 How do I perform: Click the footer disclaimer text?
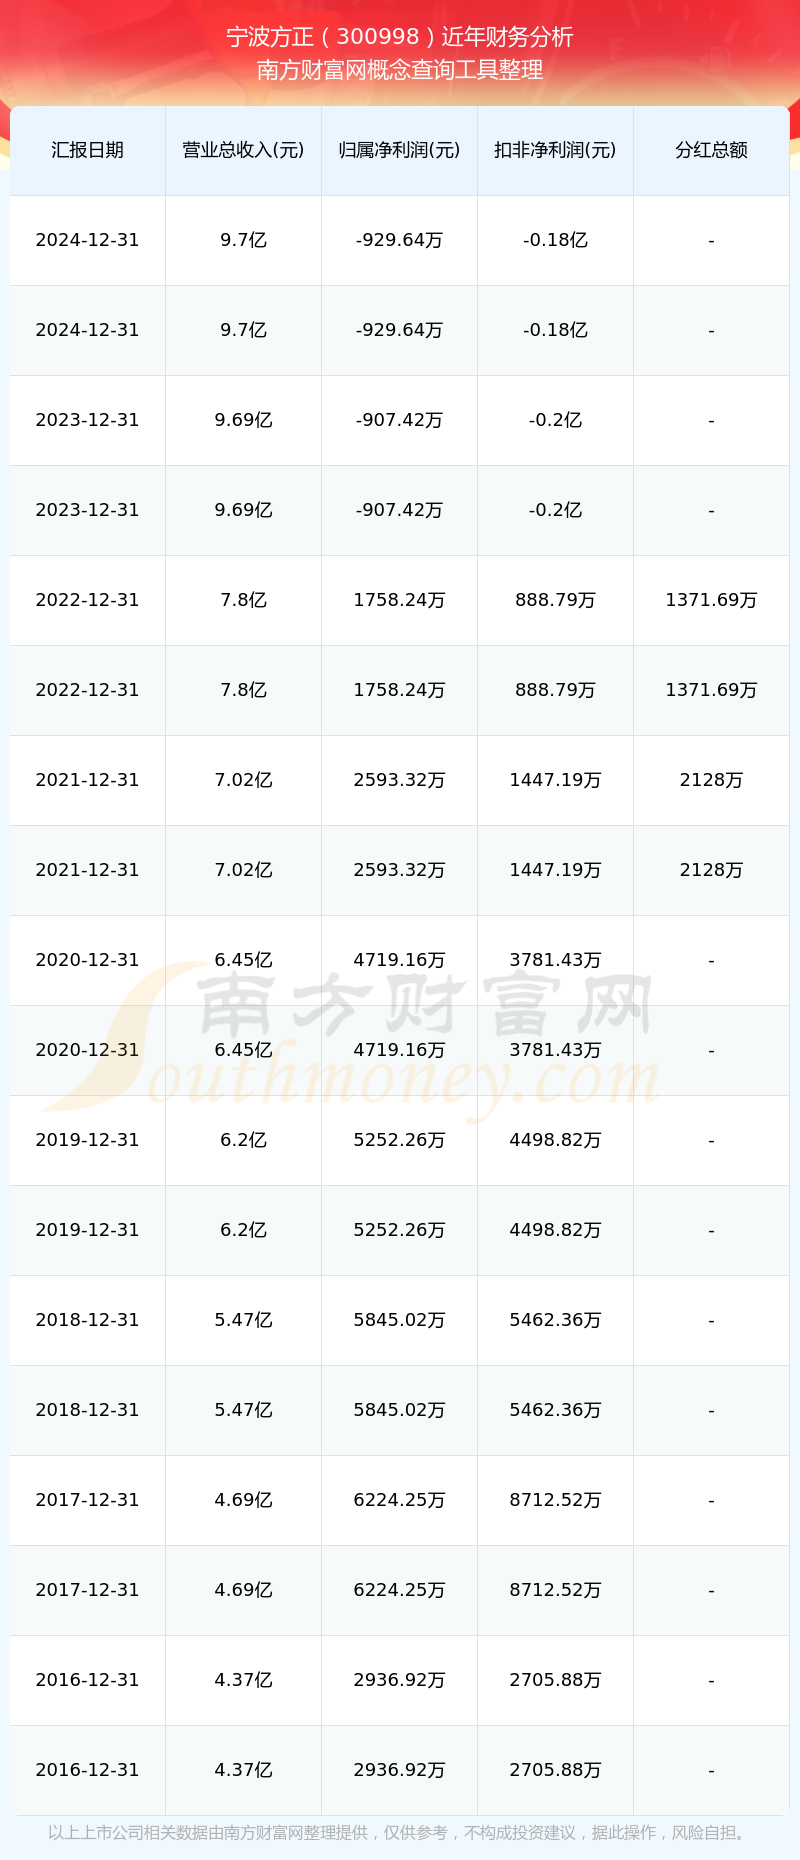[x=400, y=1833]
